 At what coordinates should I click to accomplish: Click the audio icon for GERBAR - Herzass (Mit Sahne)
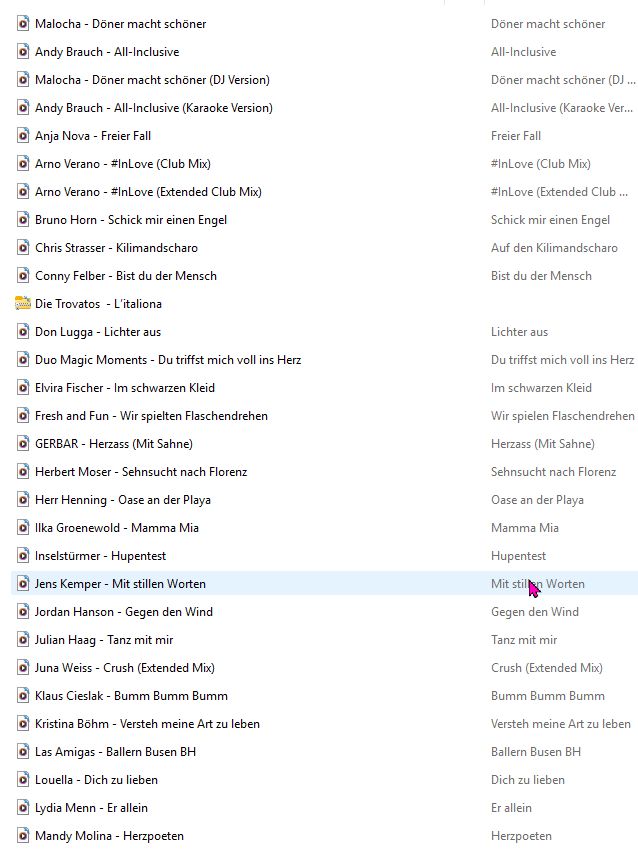click(23, 443)
